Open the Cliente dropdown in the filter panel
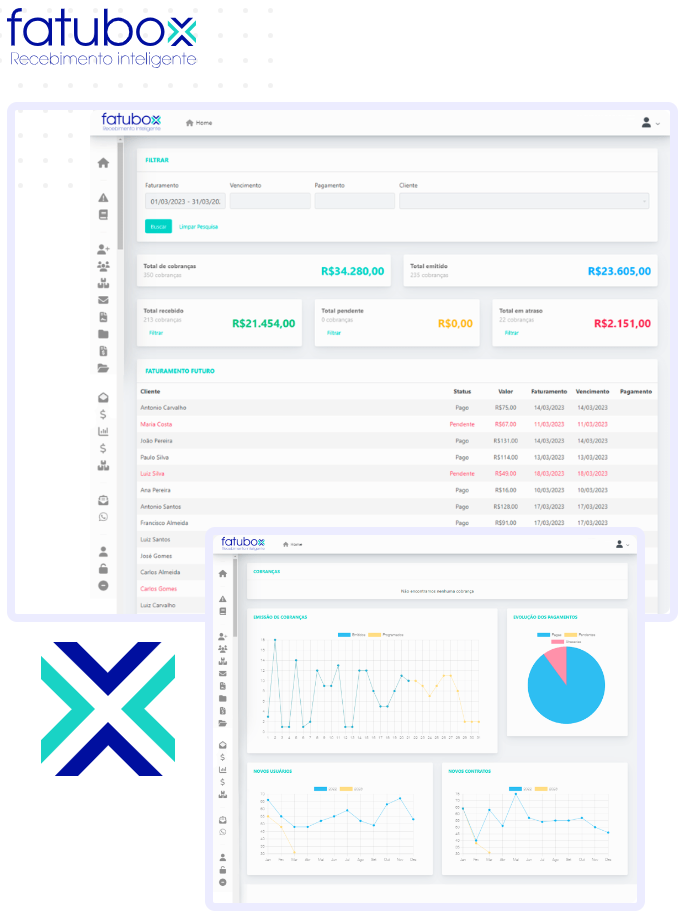 point(524,201)
